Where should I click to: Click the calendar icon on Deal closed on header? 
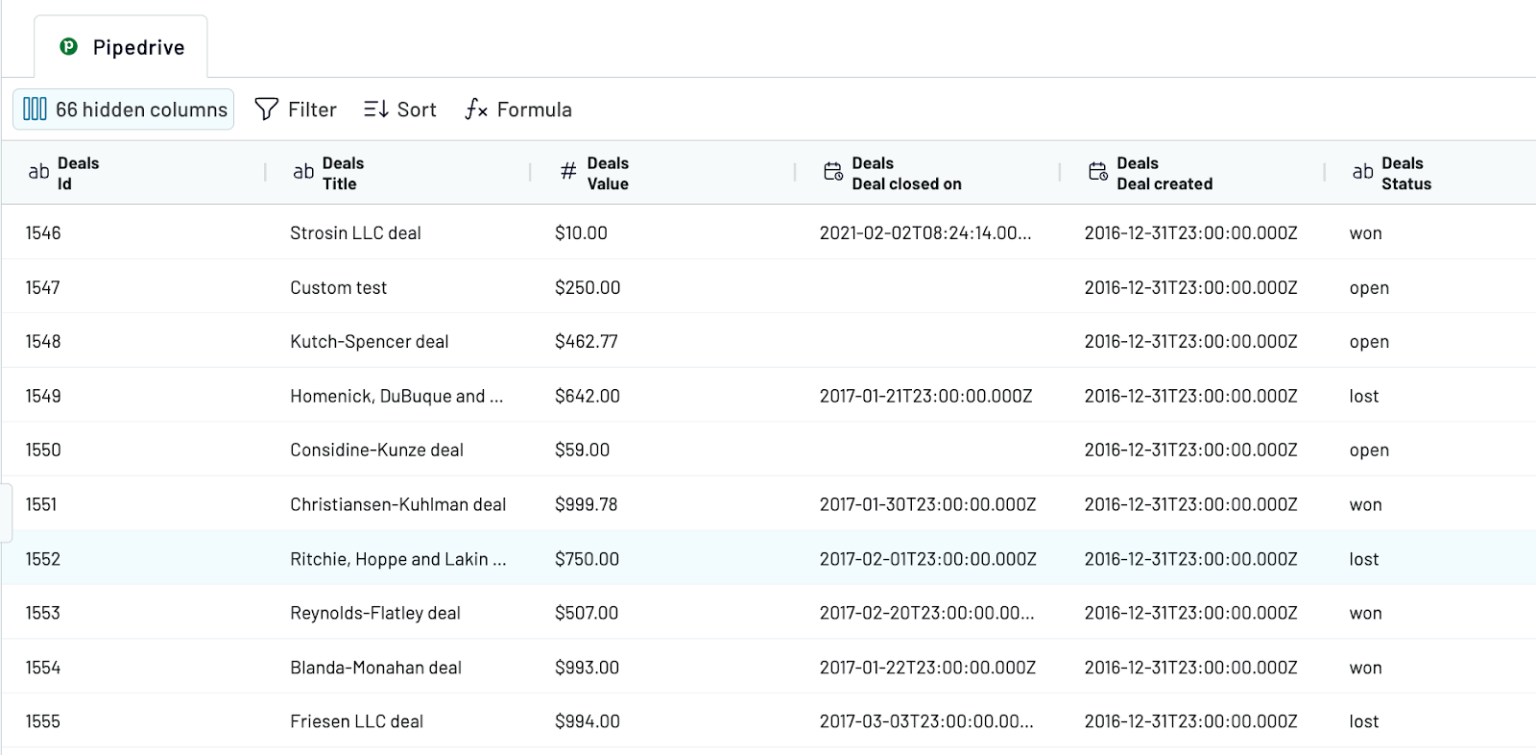pyautogui.click(x=833, y=170)
